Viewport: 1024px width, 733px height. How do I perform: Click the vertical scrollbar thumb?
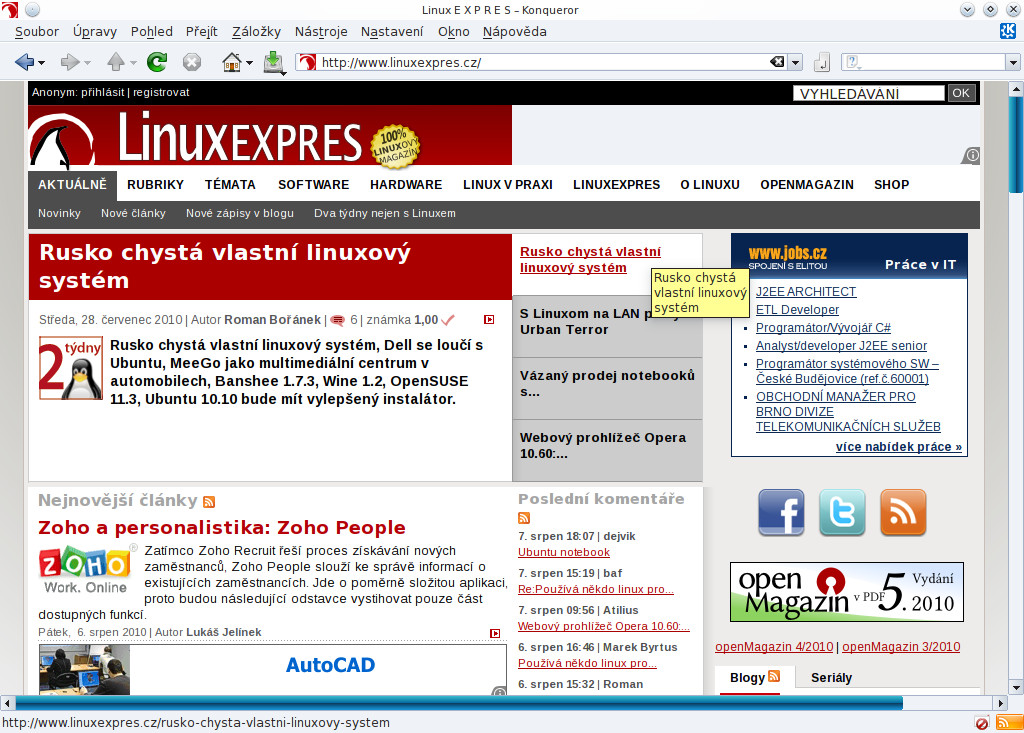click(1016, 144)
